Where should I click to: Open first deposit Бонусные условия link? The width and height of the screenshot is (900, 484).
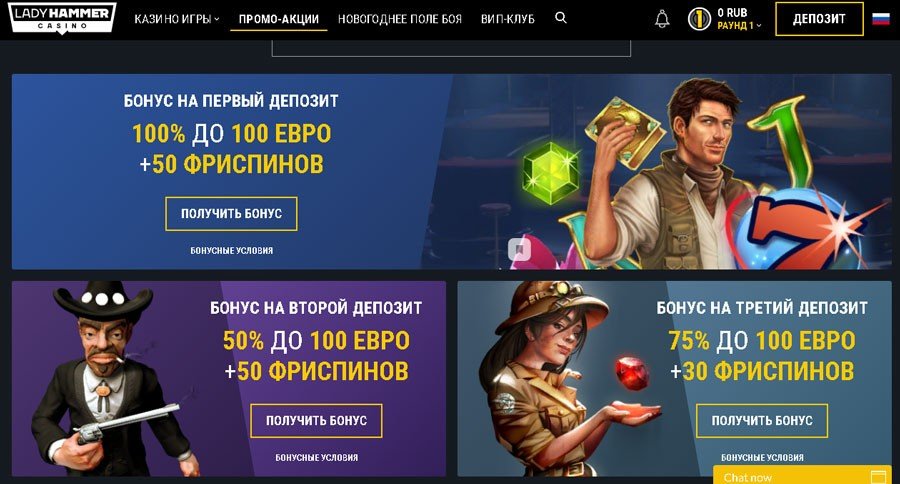pos(231,251)
